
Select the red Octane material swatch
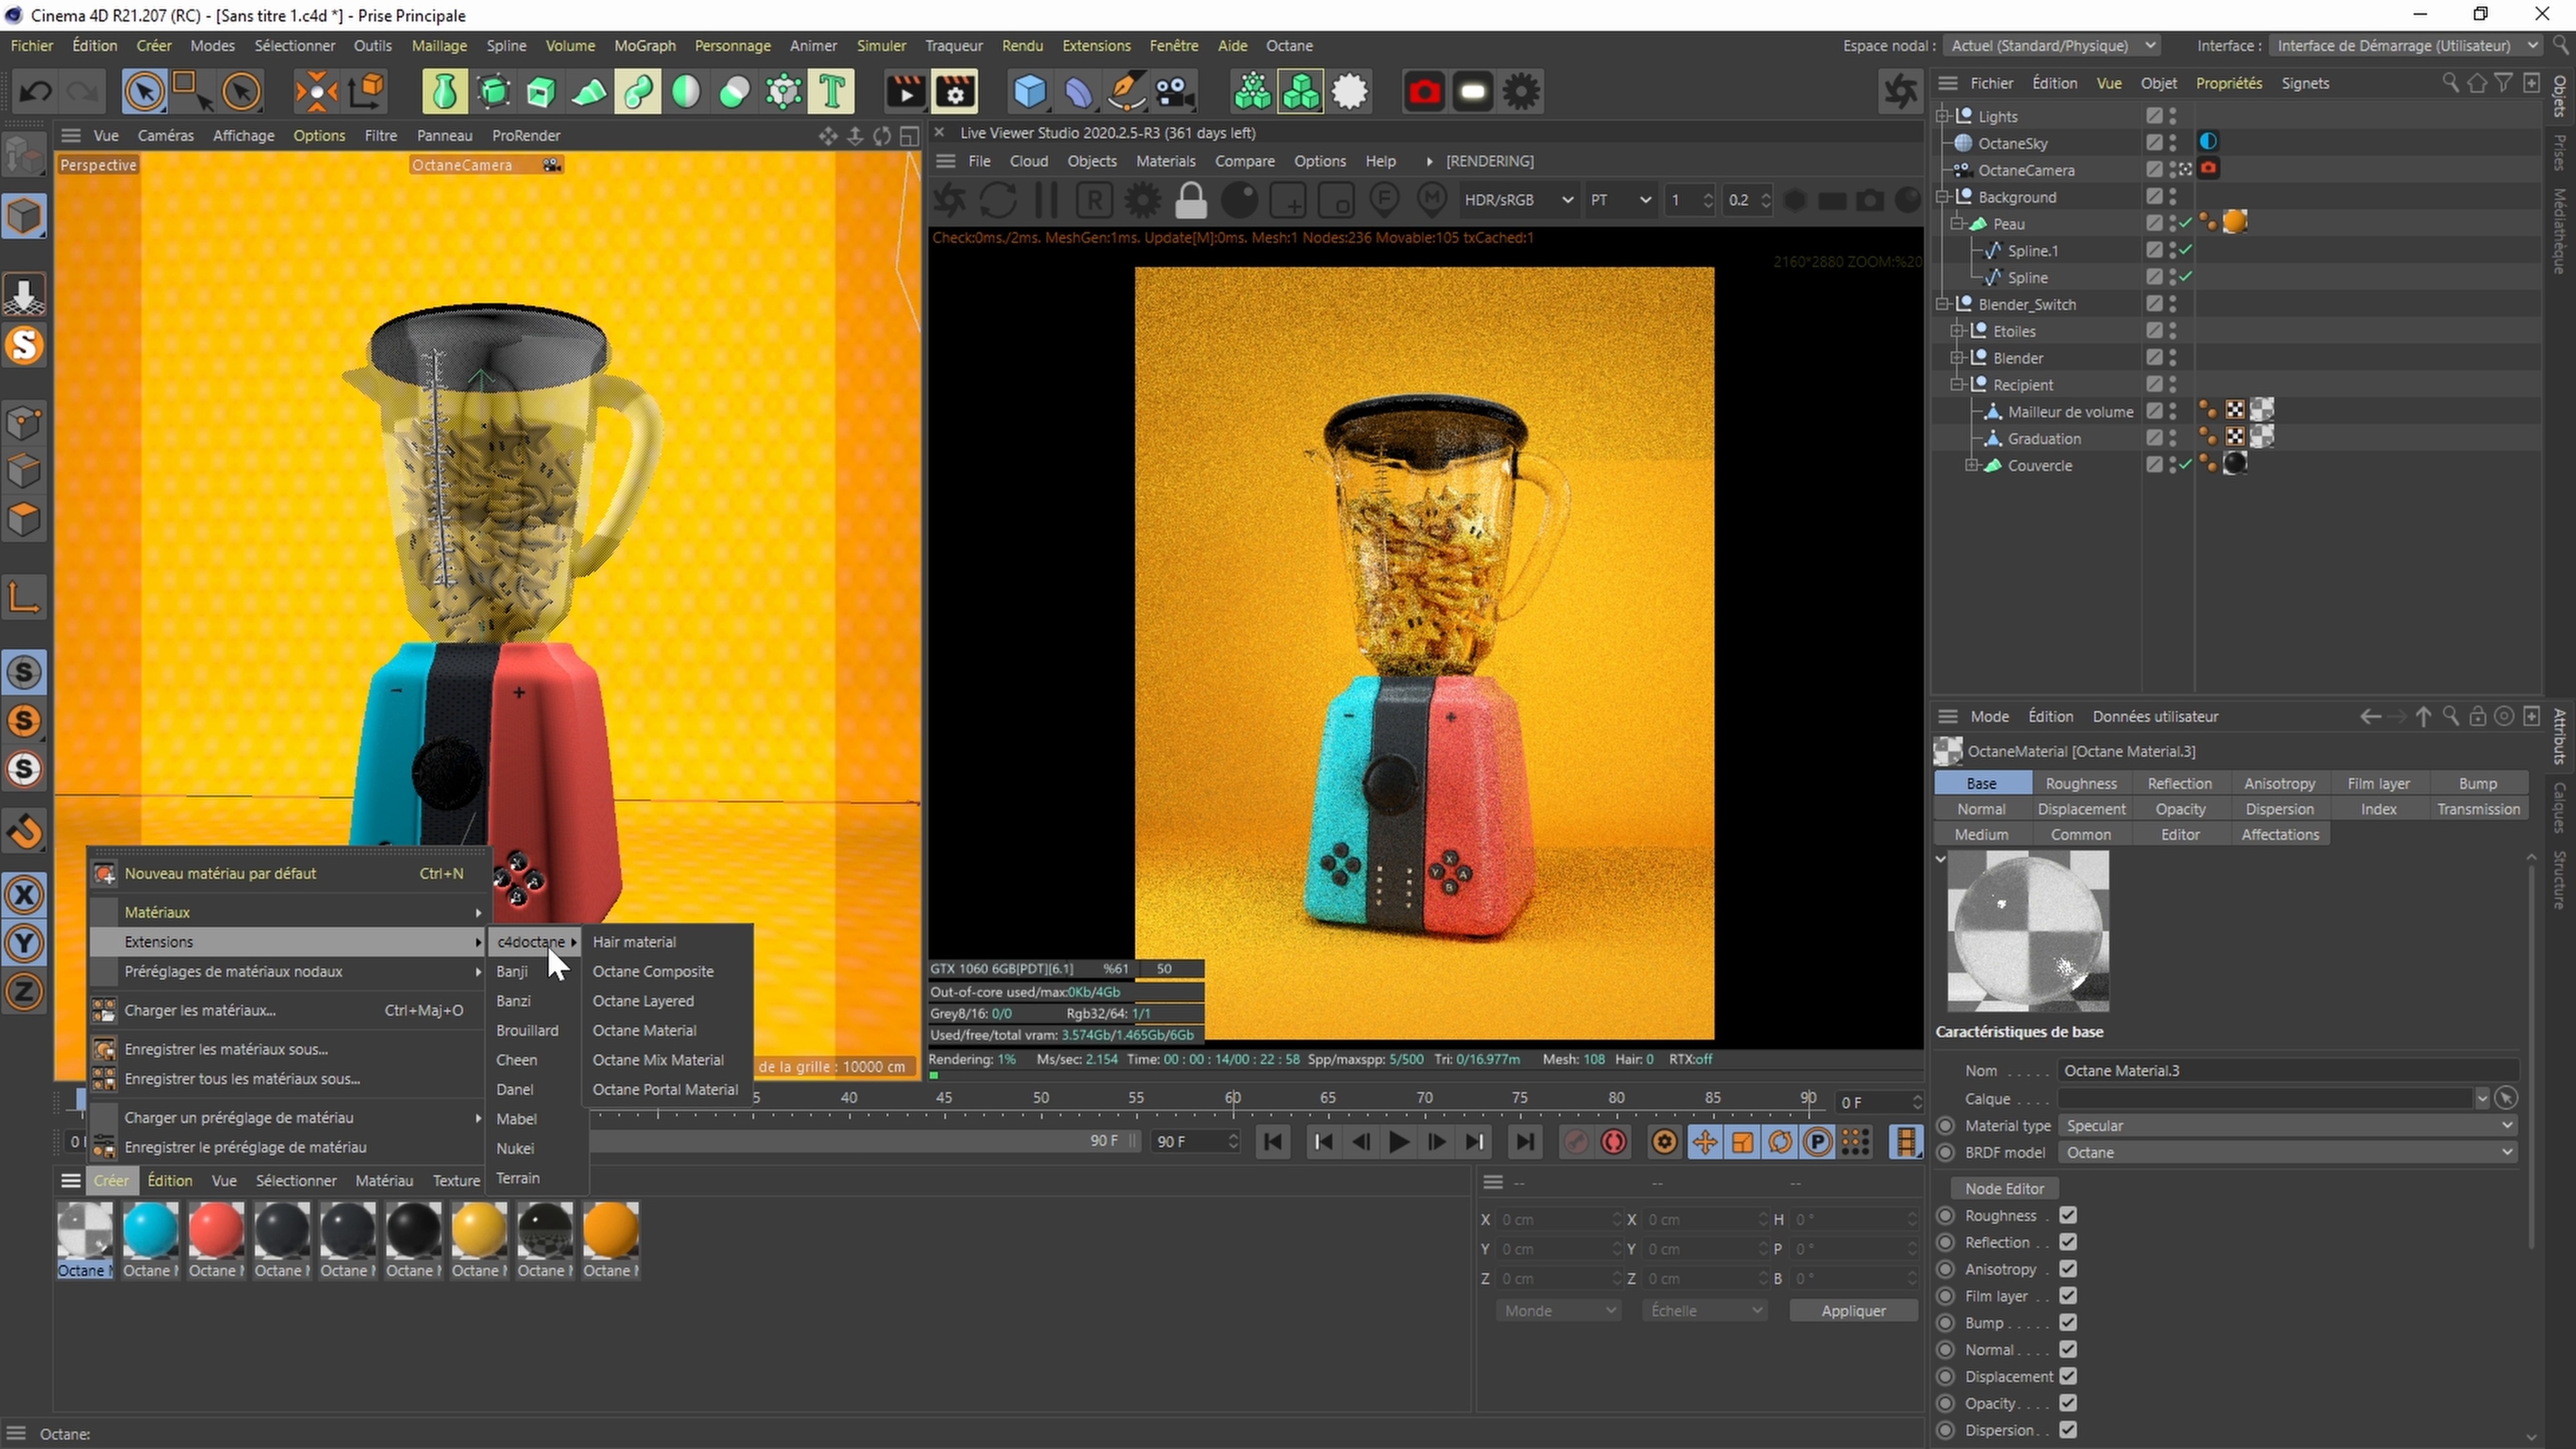(x=216, y=1240)
